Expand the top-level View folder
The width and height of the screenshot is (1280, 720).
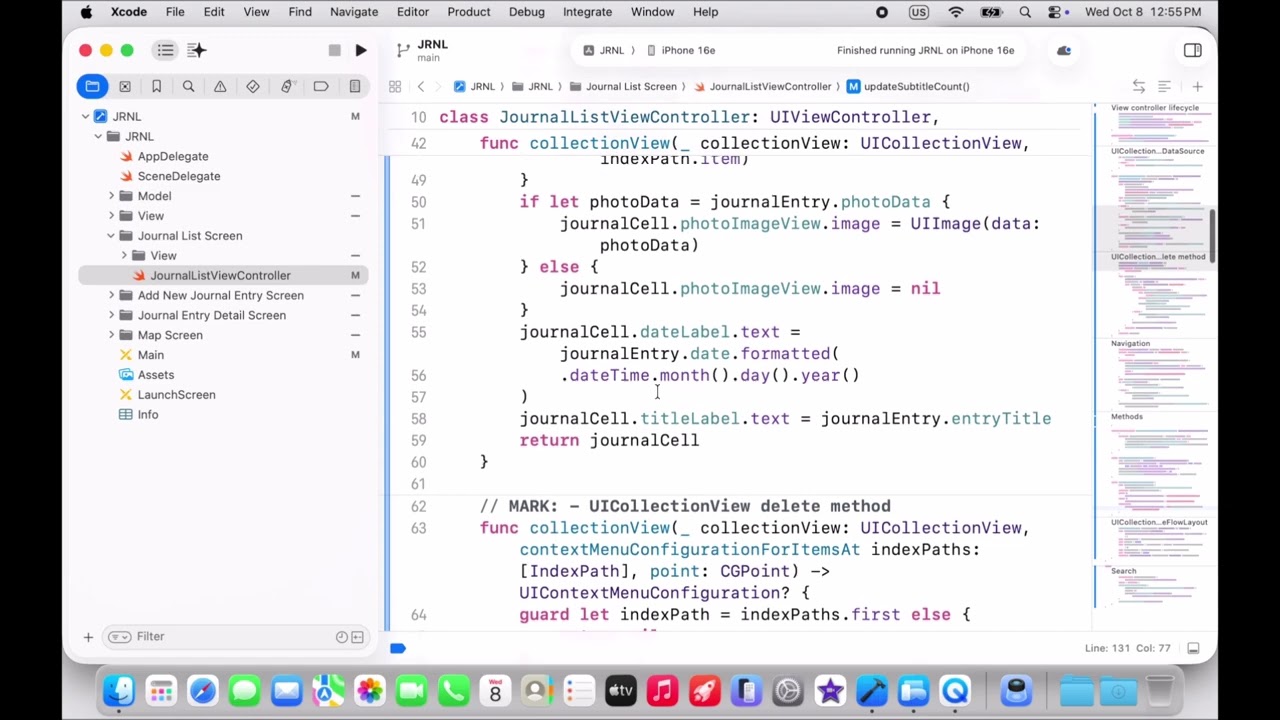[111, 216]
